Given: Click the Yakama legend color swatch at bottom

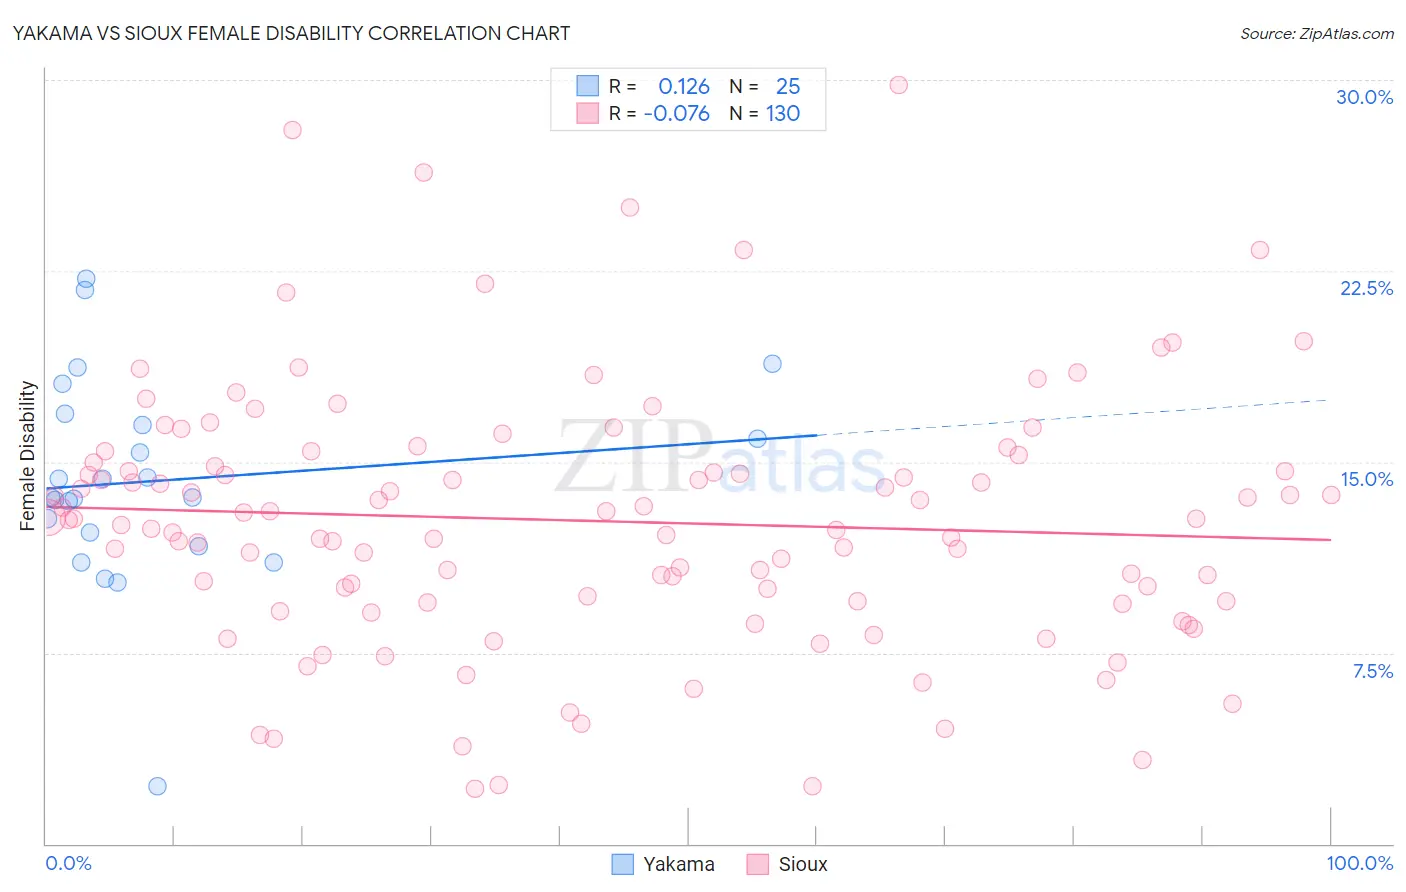Looking at the screenshot, I should click(x=622, y=864).
